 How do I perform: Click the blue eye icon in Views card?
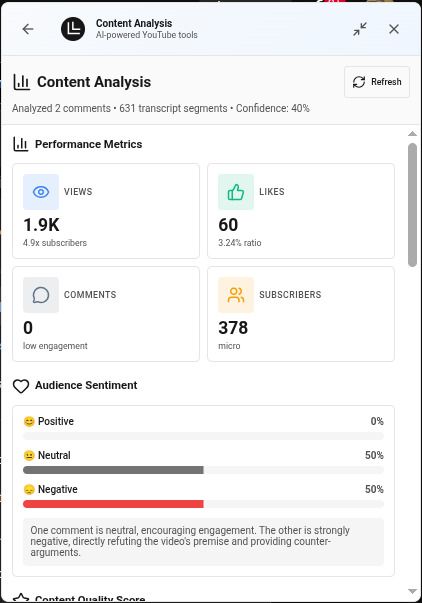(41, 192)
